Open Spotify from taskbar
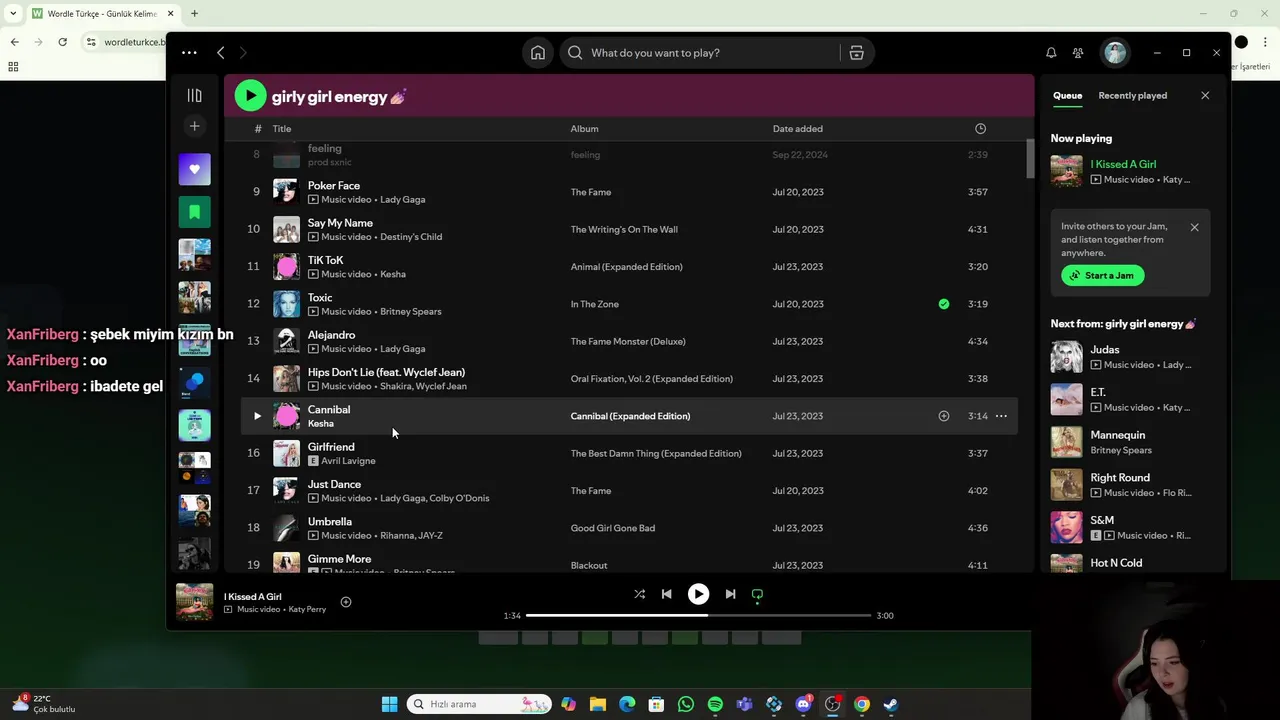The height and width of the screenshot is (720, 1280). (715, 704)
